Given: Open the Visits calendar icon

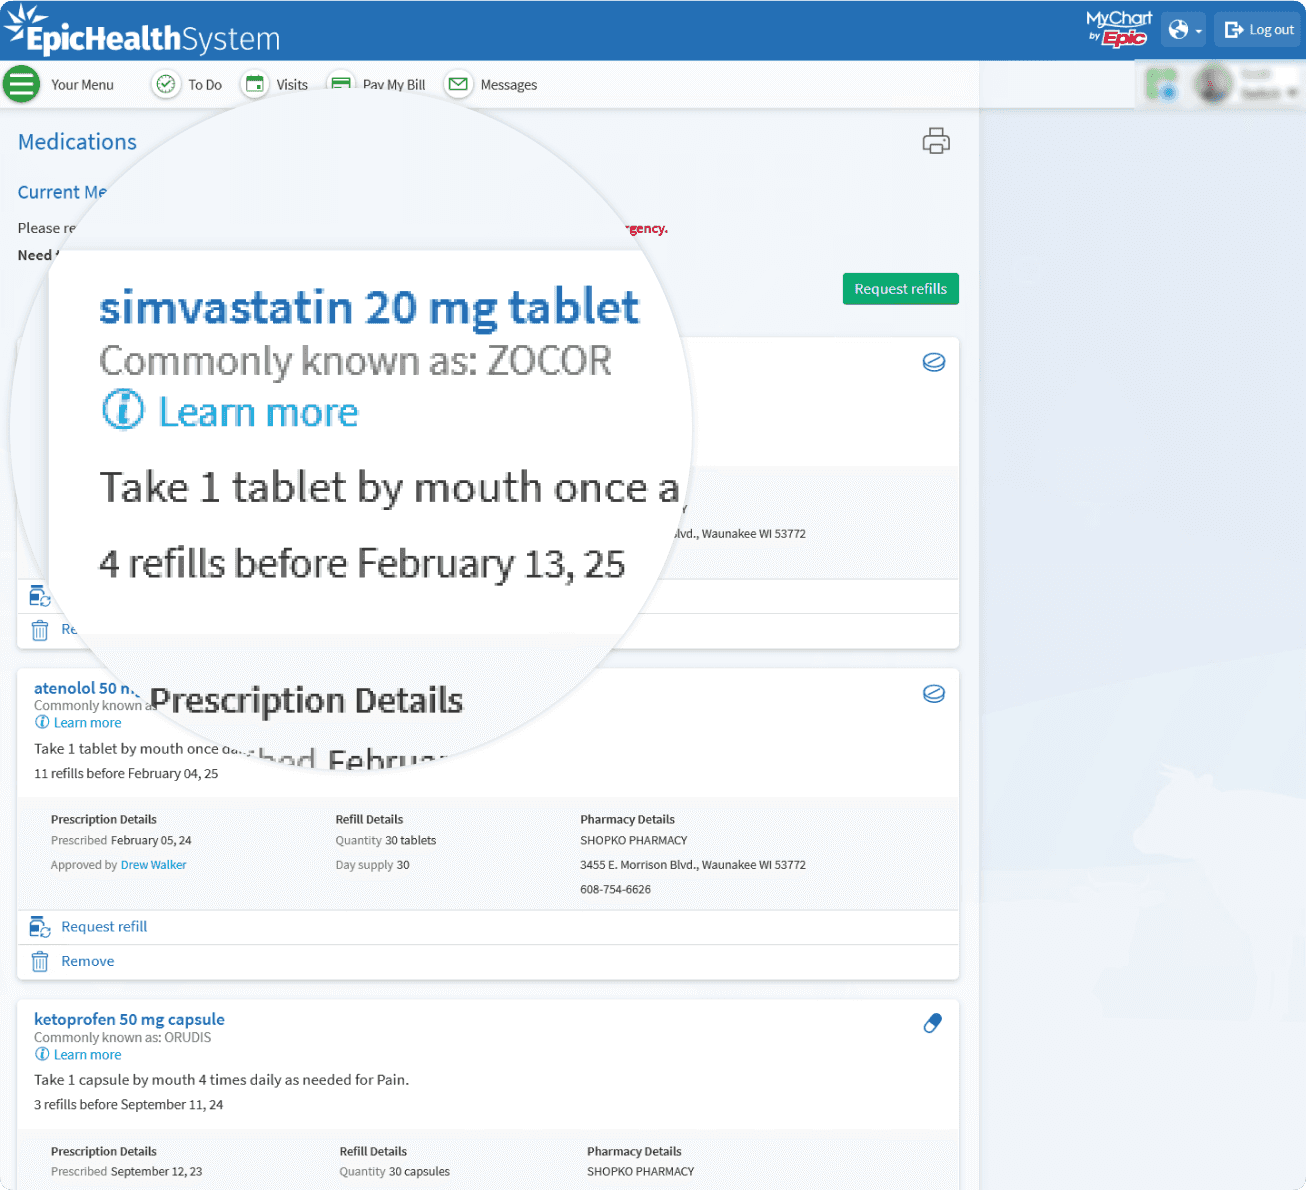Looking at the screenshot, I should 255,85.
